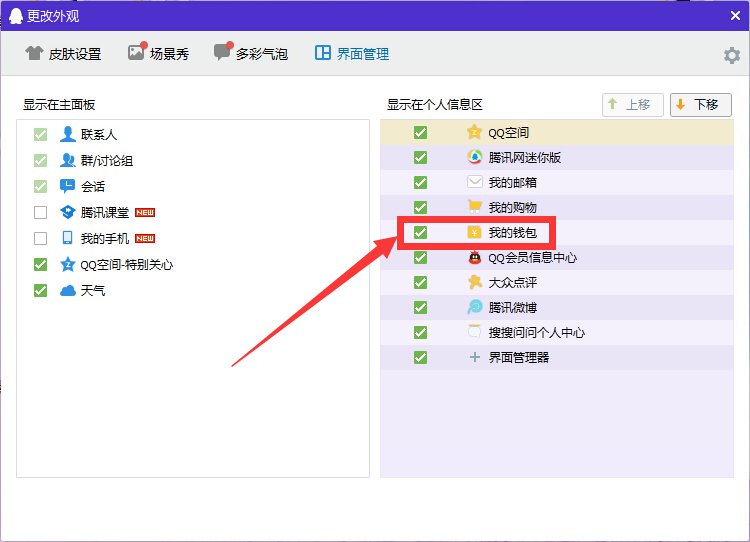Select the 我的钱包 row label
Image resolution: width=750 pixels, height=542 pixels.
(512, 232)
